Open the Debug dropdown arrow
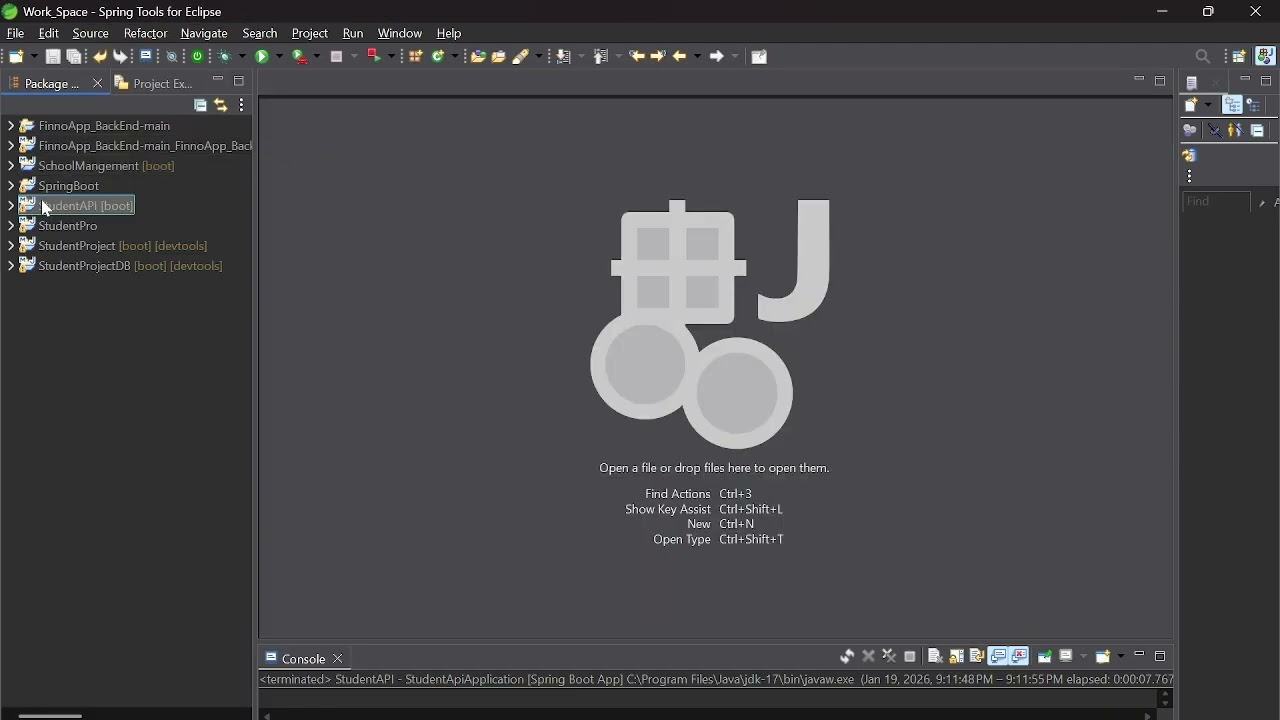 pos(242,57)
